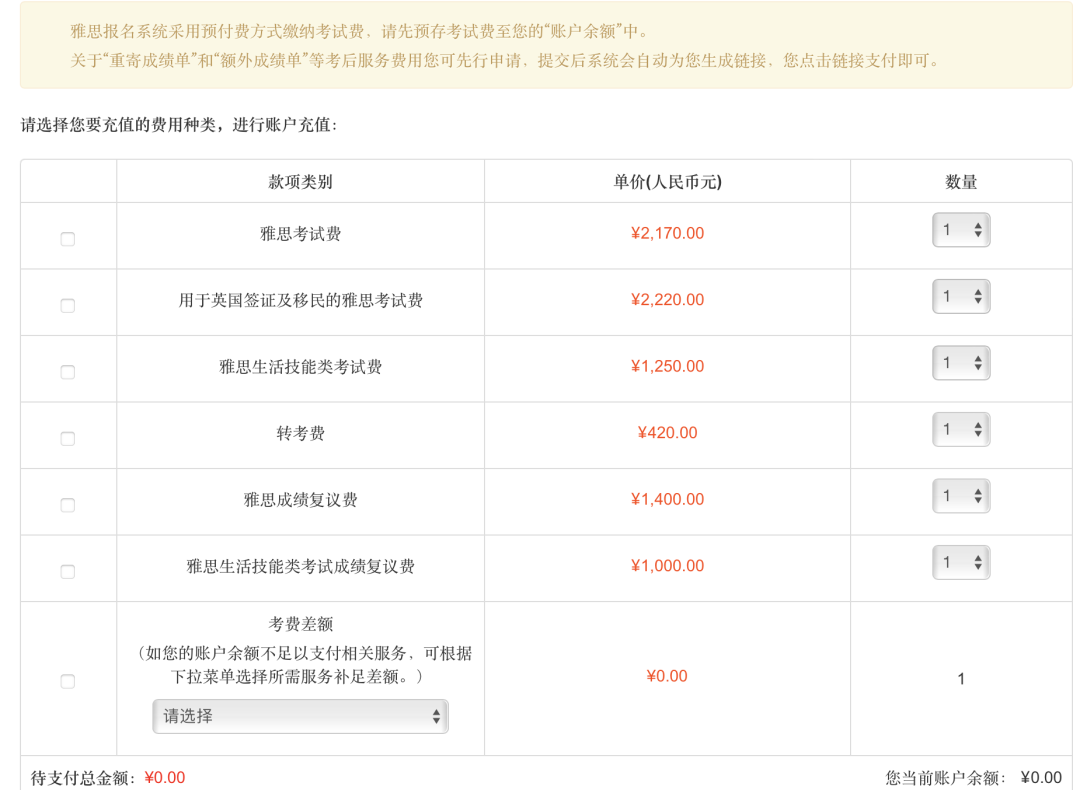Viewport: 1080px width, 790px height.
Task: Open quantity dropdown for 转考费
Action: [x=961, y=429]
